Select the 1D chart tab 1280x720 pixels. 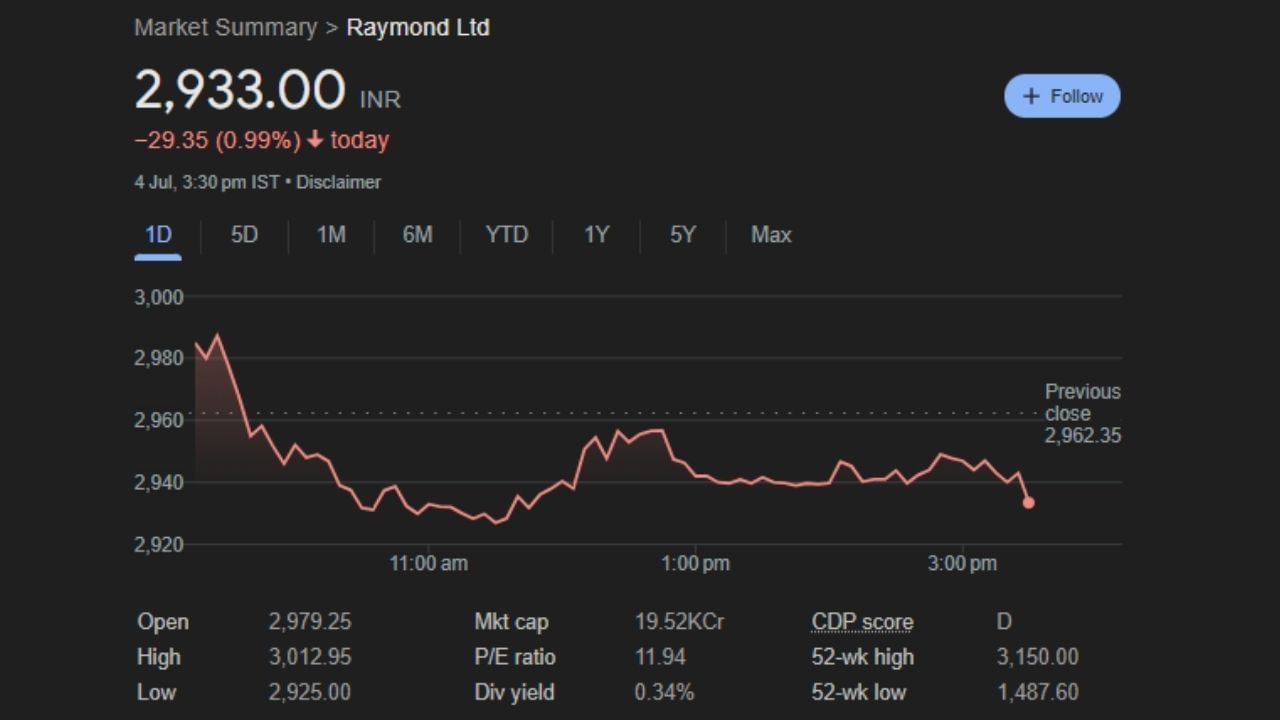pyautogui.click(x=158, y=235)
